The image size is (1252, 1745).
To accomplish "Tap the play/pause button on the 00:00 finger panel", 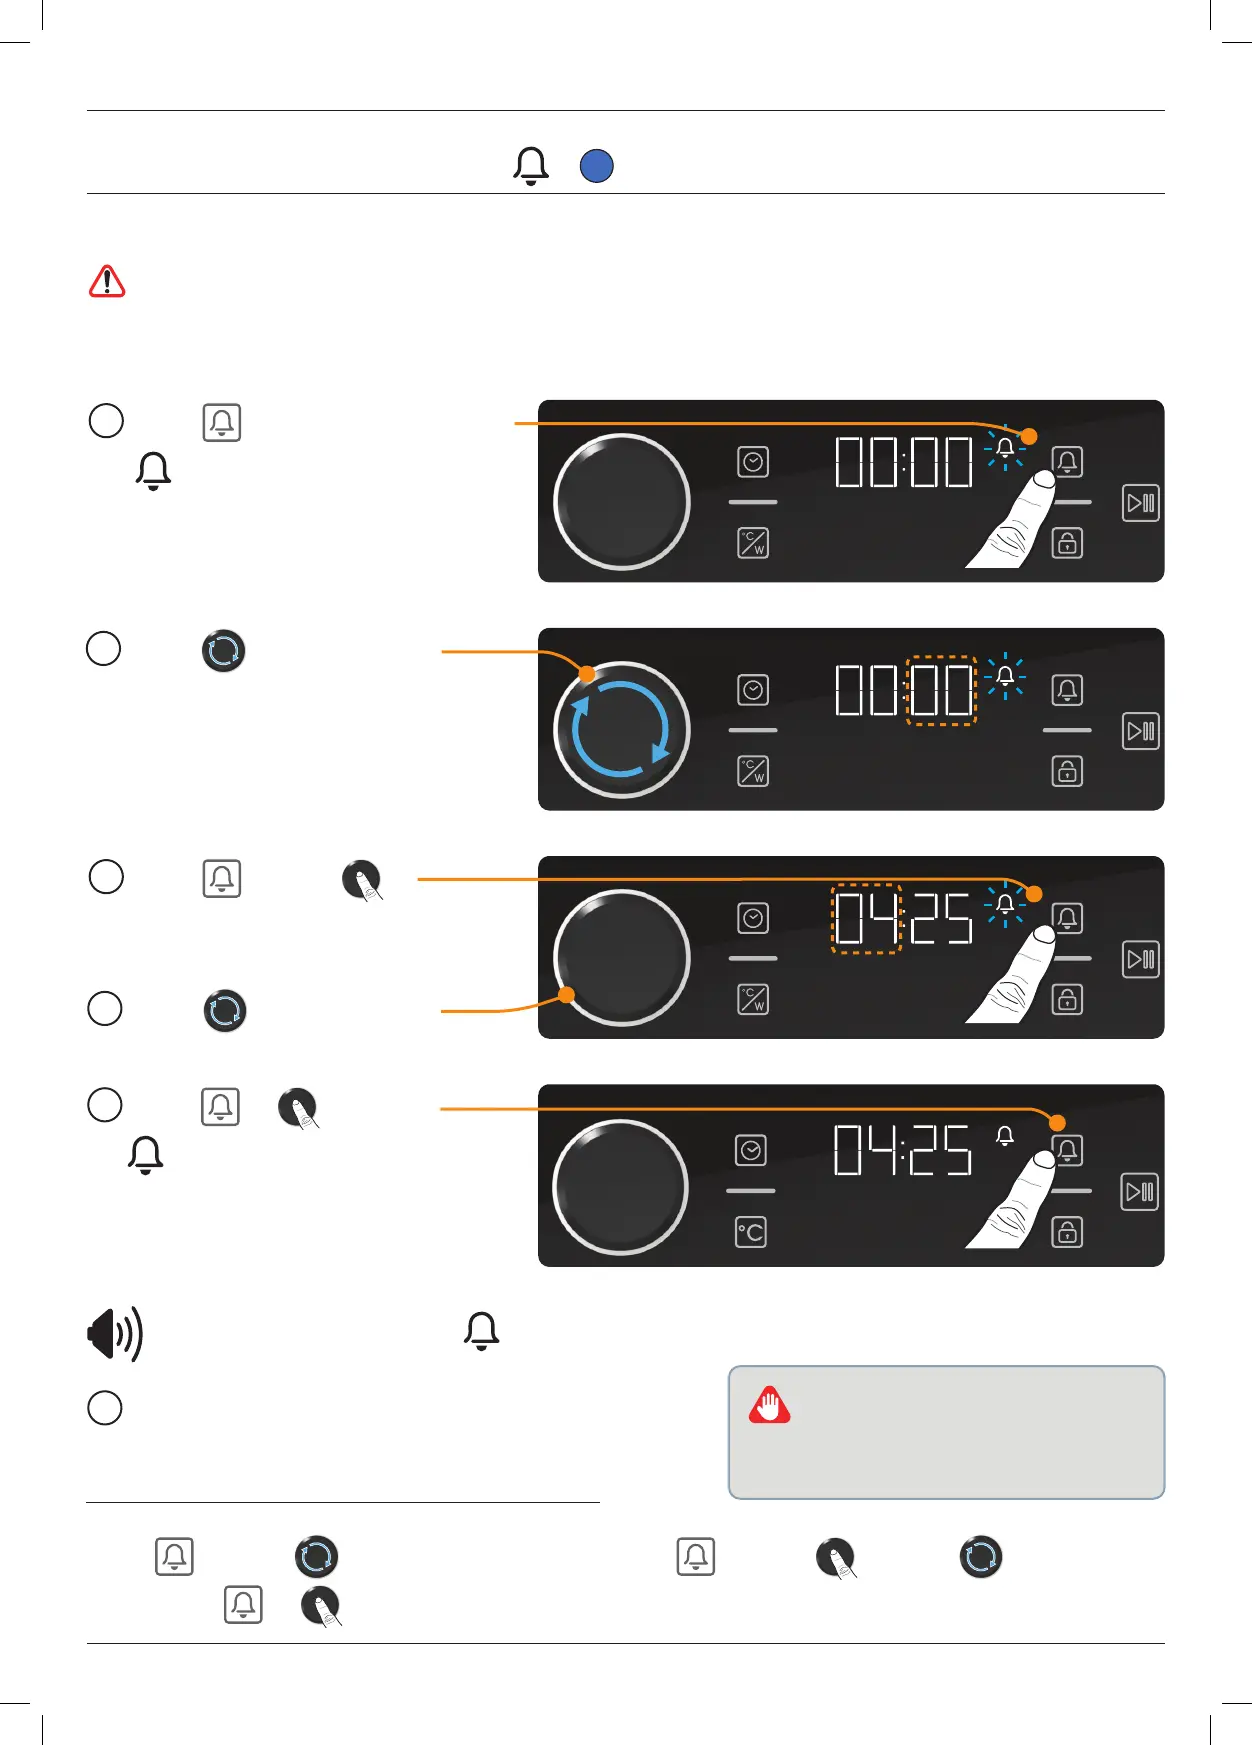I will point(1140,503).
